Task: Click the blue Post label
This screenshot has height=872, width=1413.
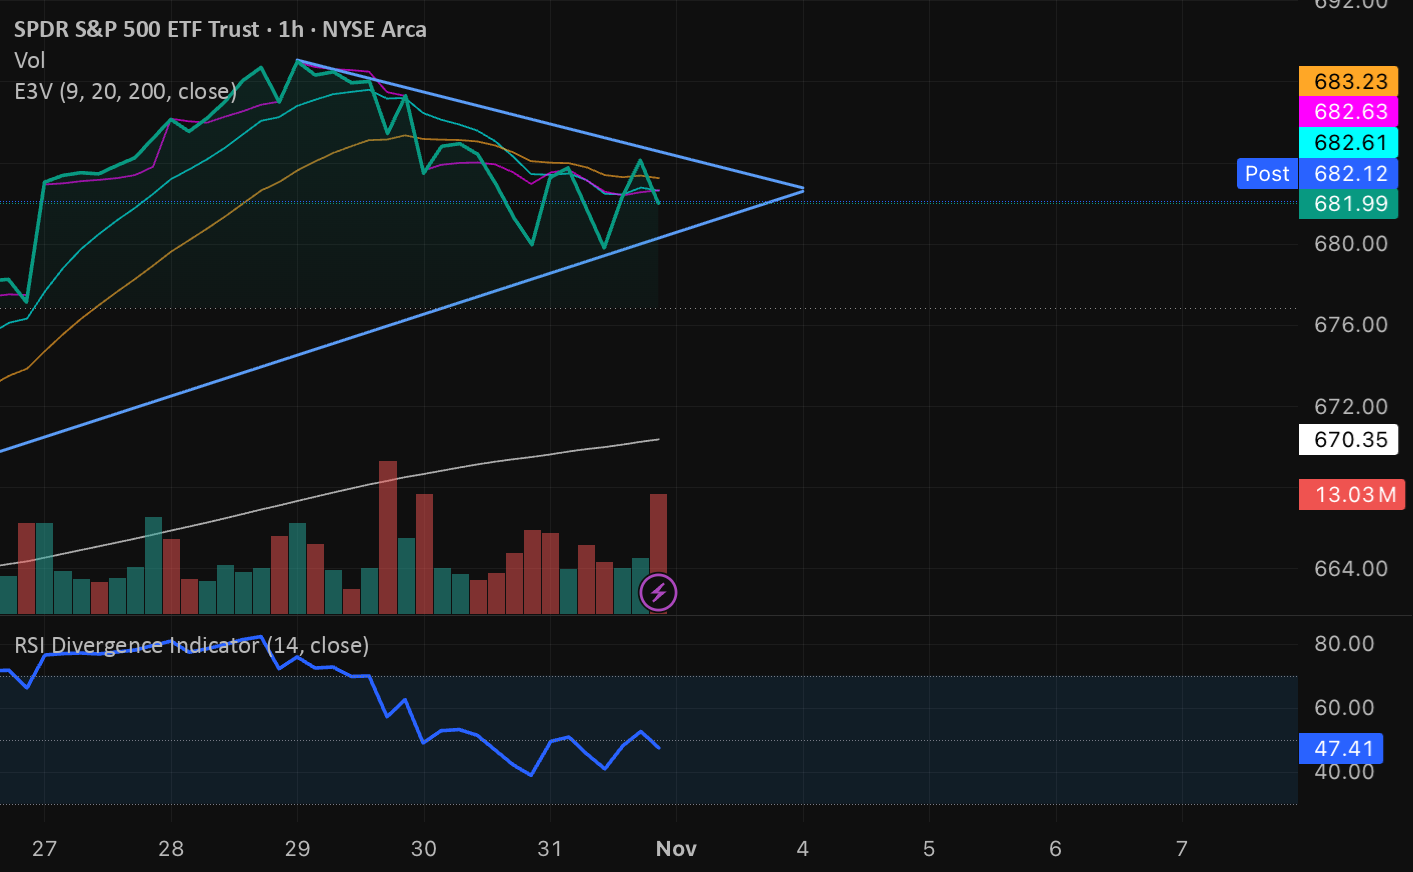Action: (1267, 173)
